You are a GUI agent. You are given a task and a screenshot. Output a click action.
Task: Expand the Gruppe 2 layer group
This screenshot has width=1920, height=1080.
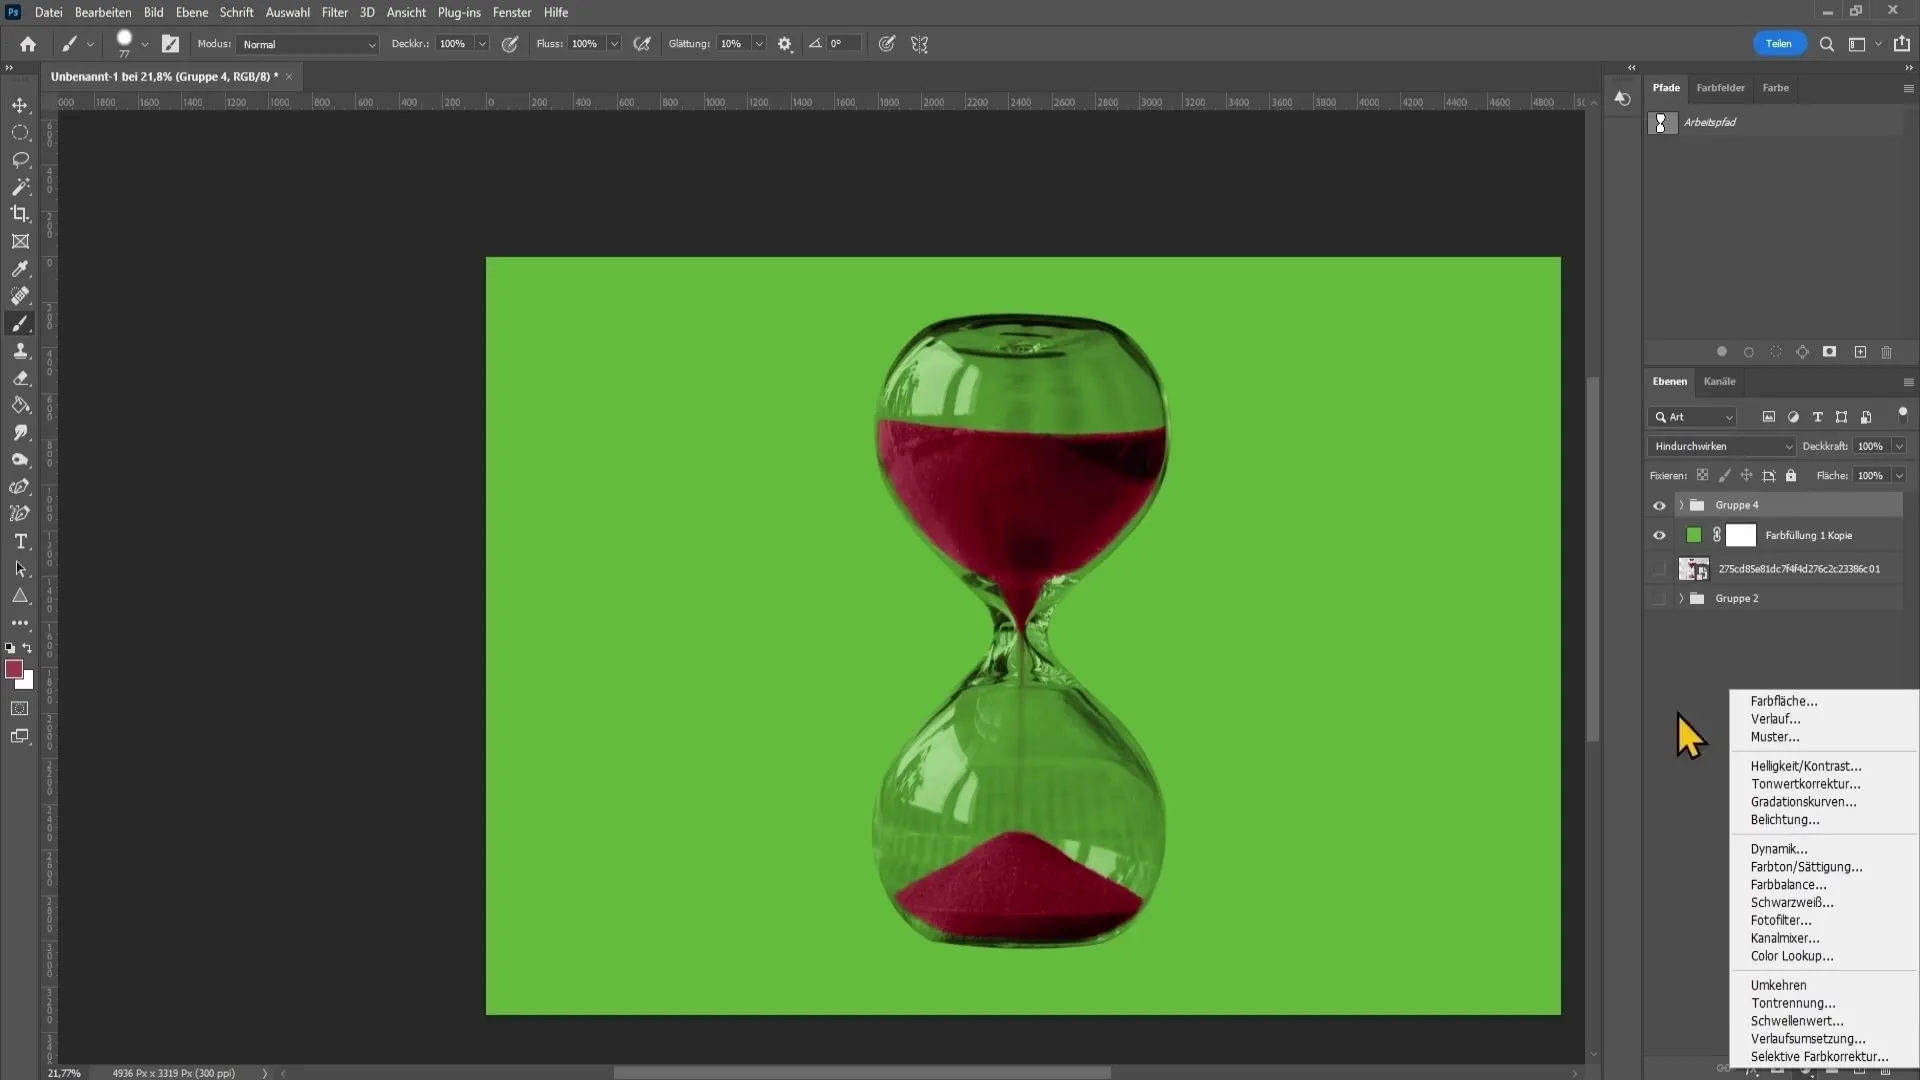tap(1680, 597)
